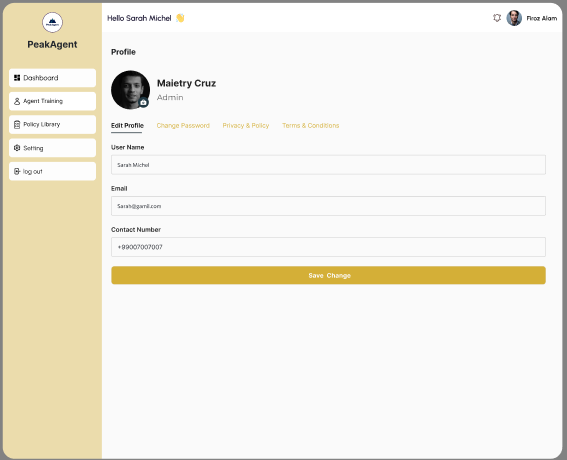567x460 pixels.
Task: Click the Policy Library clipboard icon
Action: pyautogui.click(x=17, y=124)
